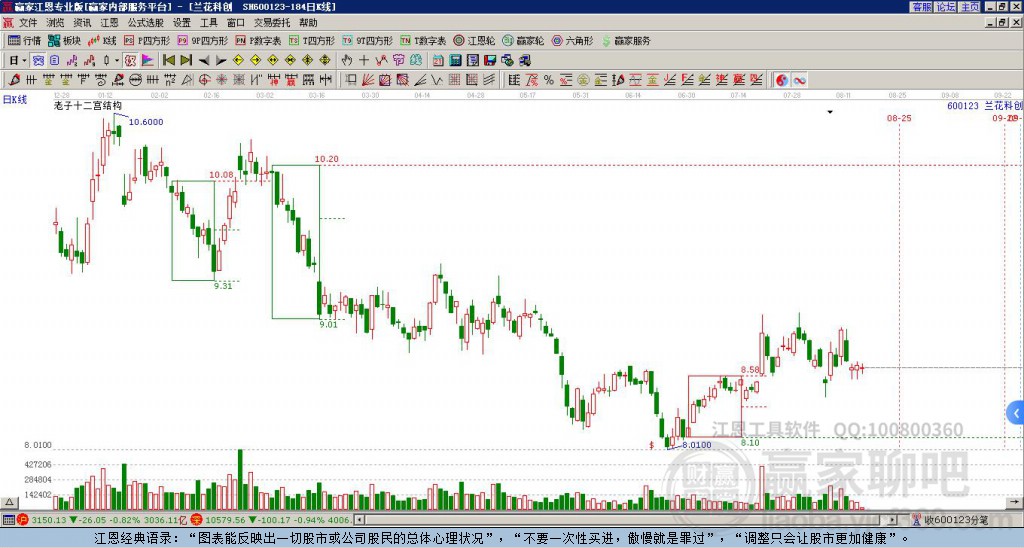Click the 主页 homepage button
The height and width of the screenshot is (548, 1024).
(970, 7)
